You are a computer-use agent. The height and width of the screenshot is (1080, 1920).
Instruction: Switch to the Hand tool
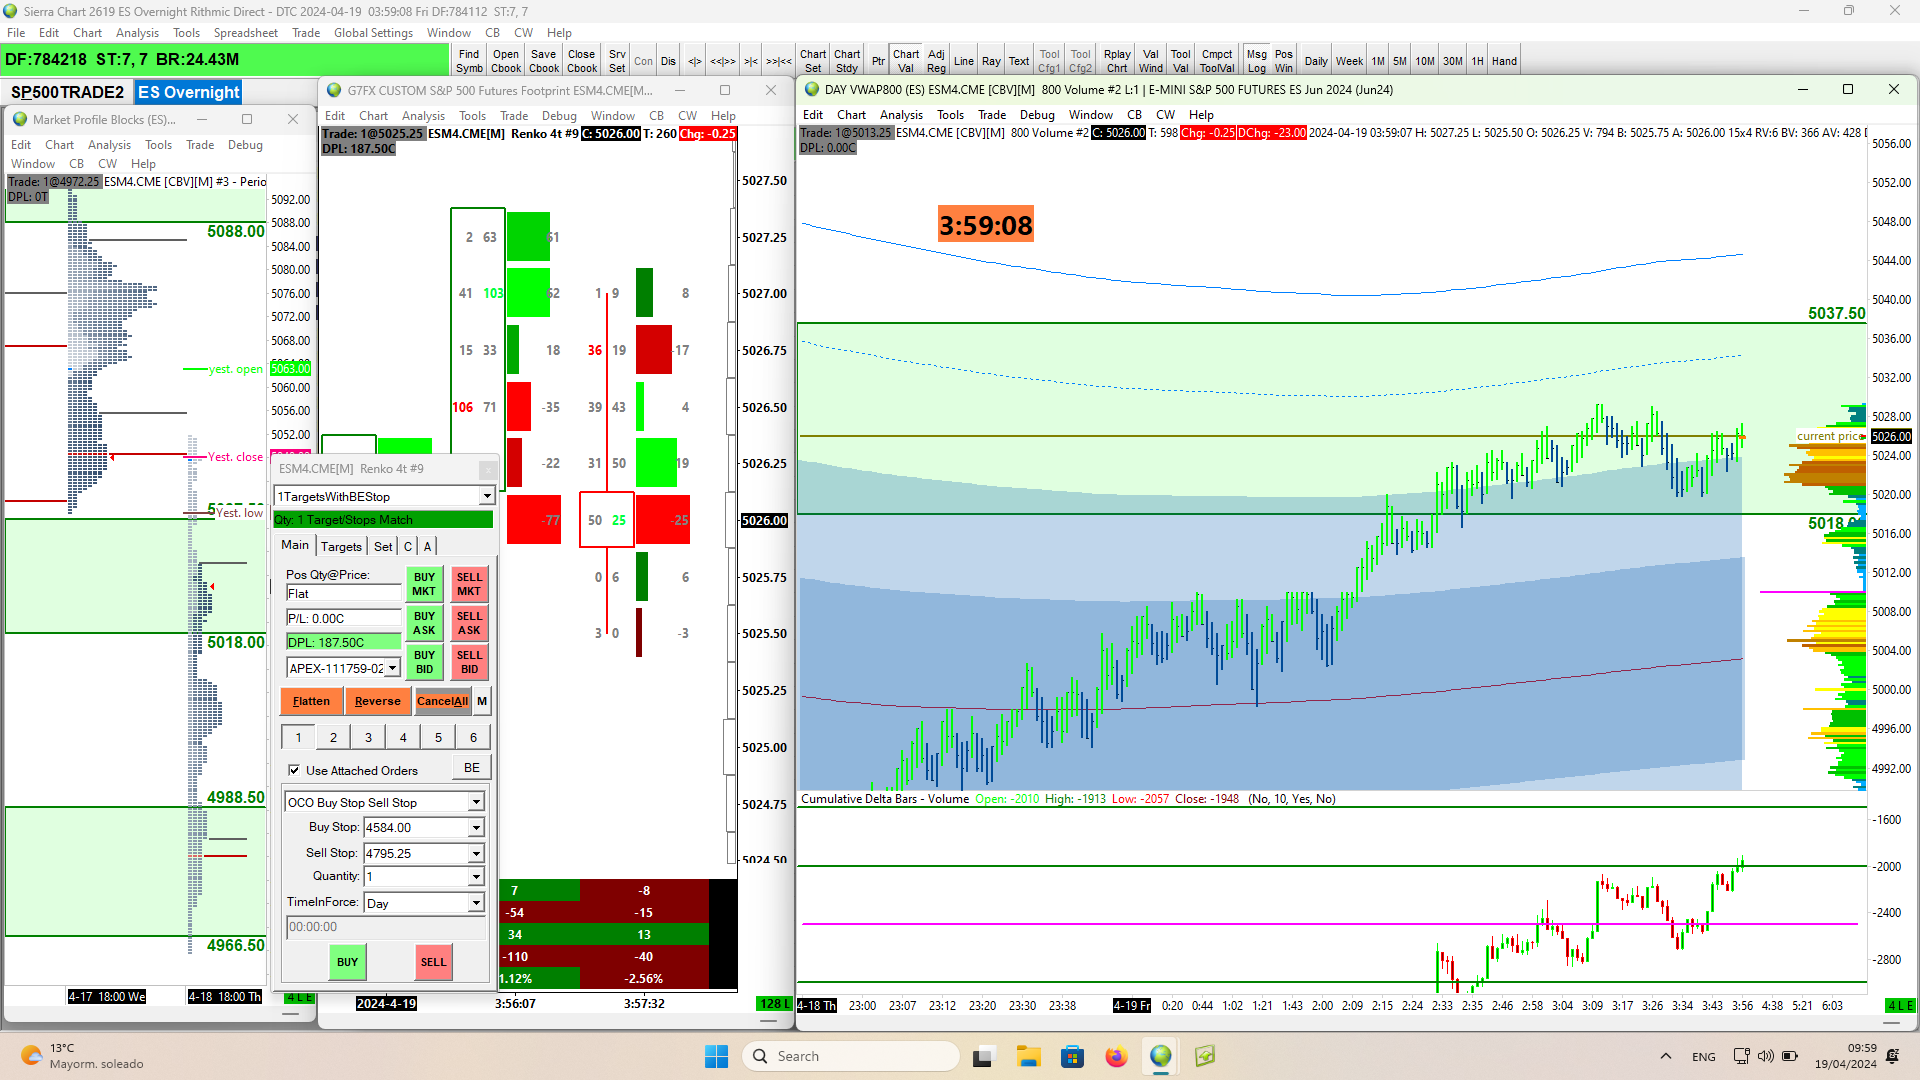(1504, 61)
